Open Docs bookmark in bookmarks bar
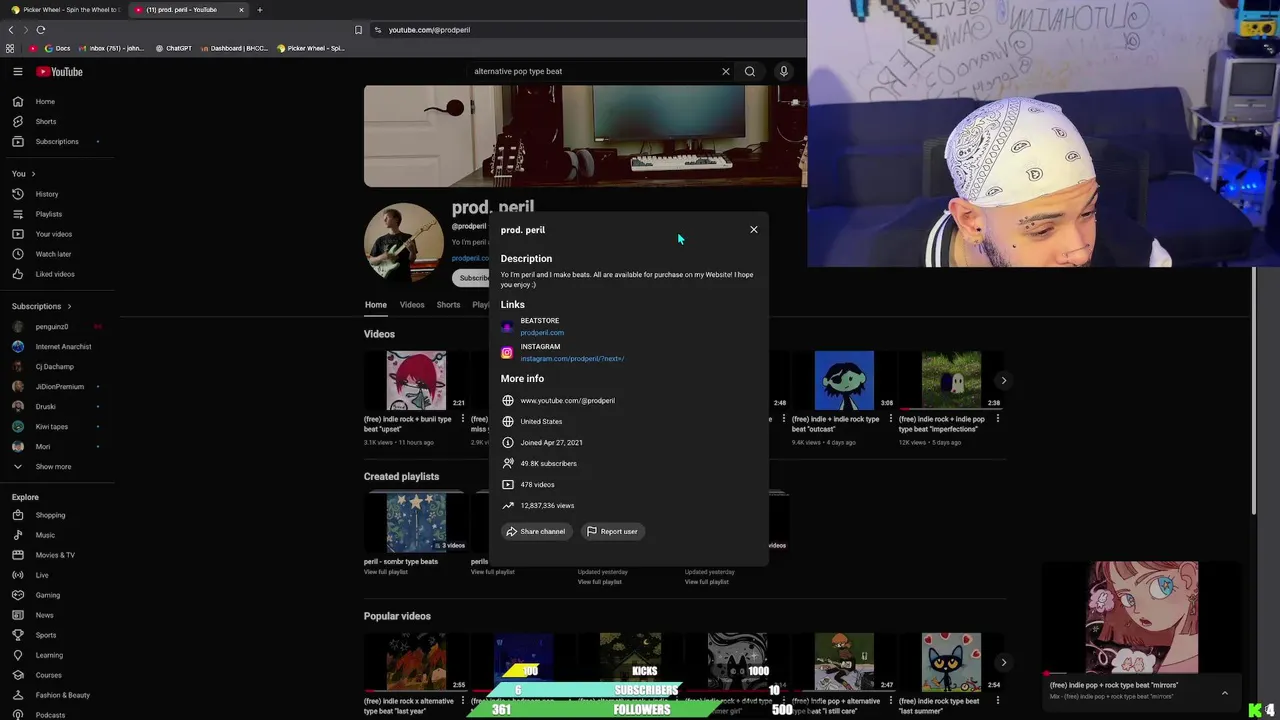This screenshot has width=1280, height=720. coord(57,48)
